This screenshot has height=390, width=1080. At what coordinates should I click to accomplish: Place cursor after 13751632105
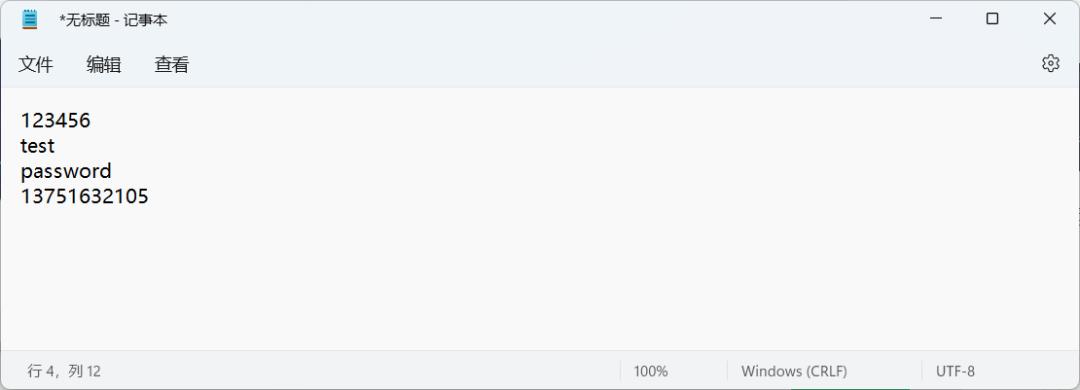coord(149,196)
